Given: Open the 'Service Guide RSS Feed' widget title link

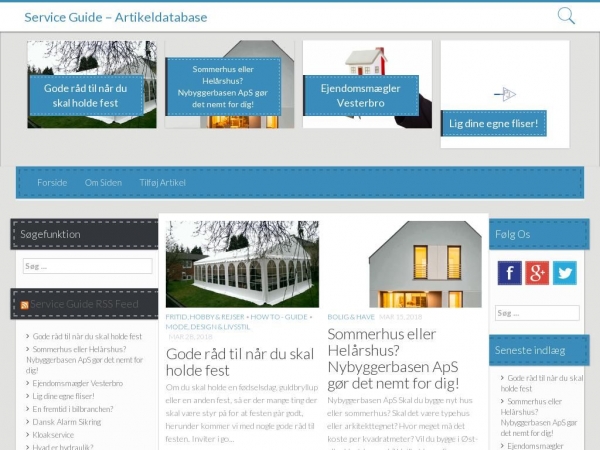Looking at the screenshot, I should point(84,304).
